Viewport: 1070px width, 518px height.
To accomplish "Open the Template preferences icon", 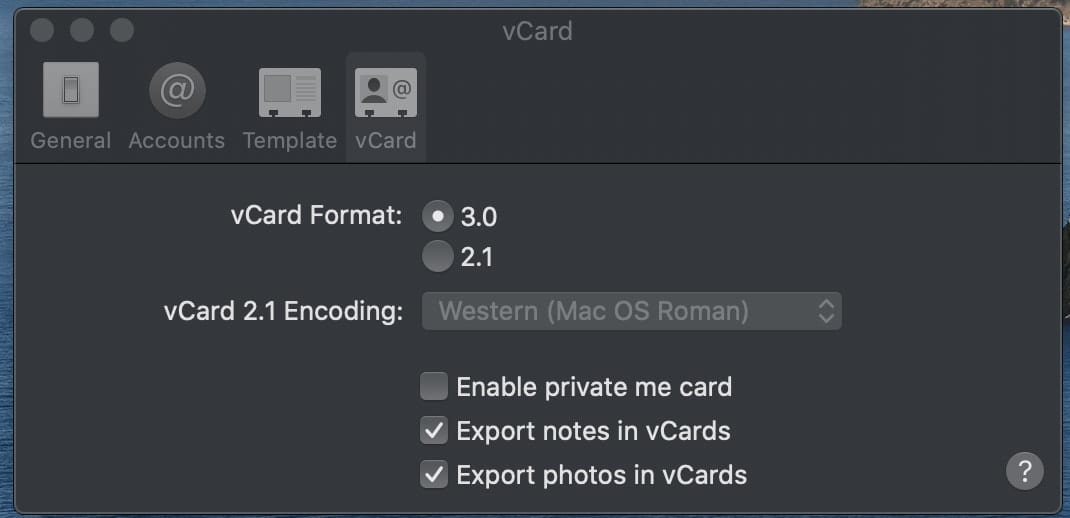I will pyautogui.click(x=290, y=93).
